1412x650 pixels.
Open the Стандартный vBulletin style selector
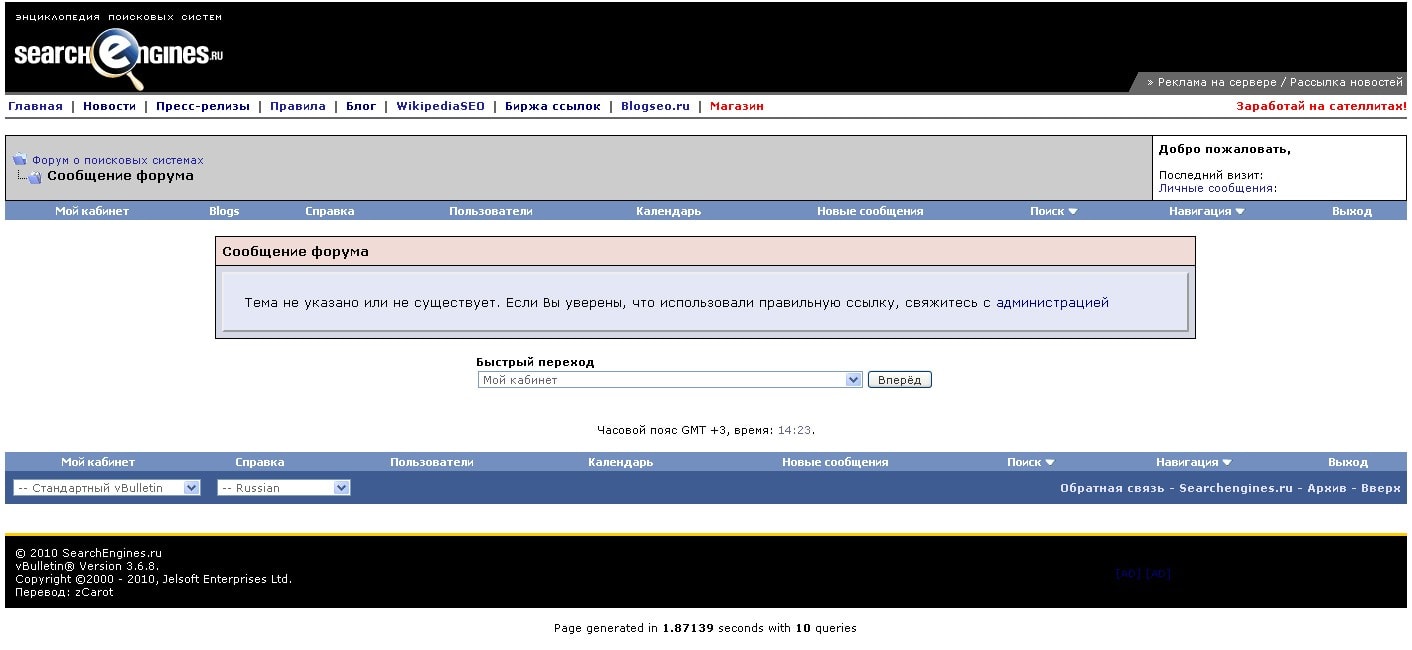click(x=107, y=488)
